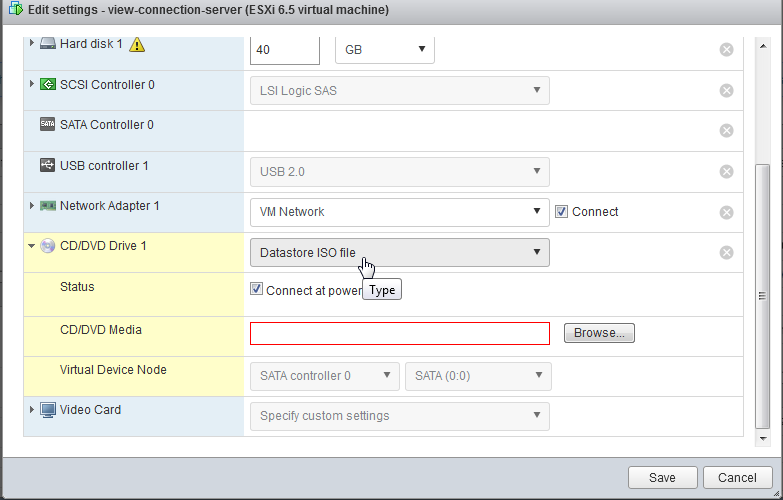The height and width of the screenshot is (500, 783).
Task: Expand the Hard disk 1 row
Action: point(31,43)
